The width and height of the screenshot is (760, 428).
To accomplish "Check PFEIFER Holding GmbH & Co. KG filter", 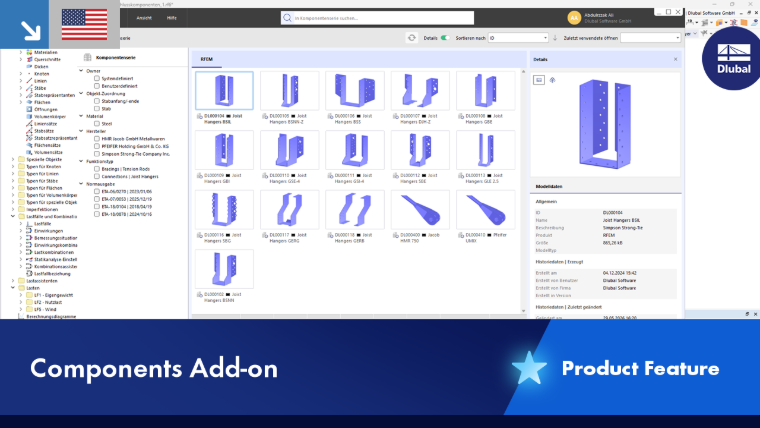I will pyautogui.click(x=97, y=146).
